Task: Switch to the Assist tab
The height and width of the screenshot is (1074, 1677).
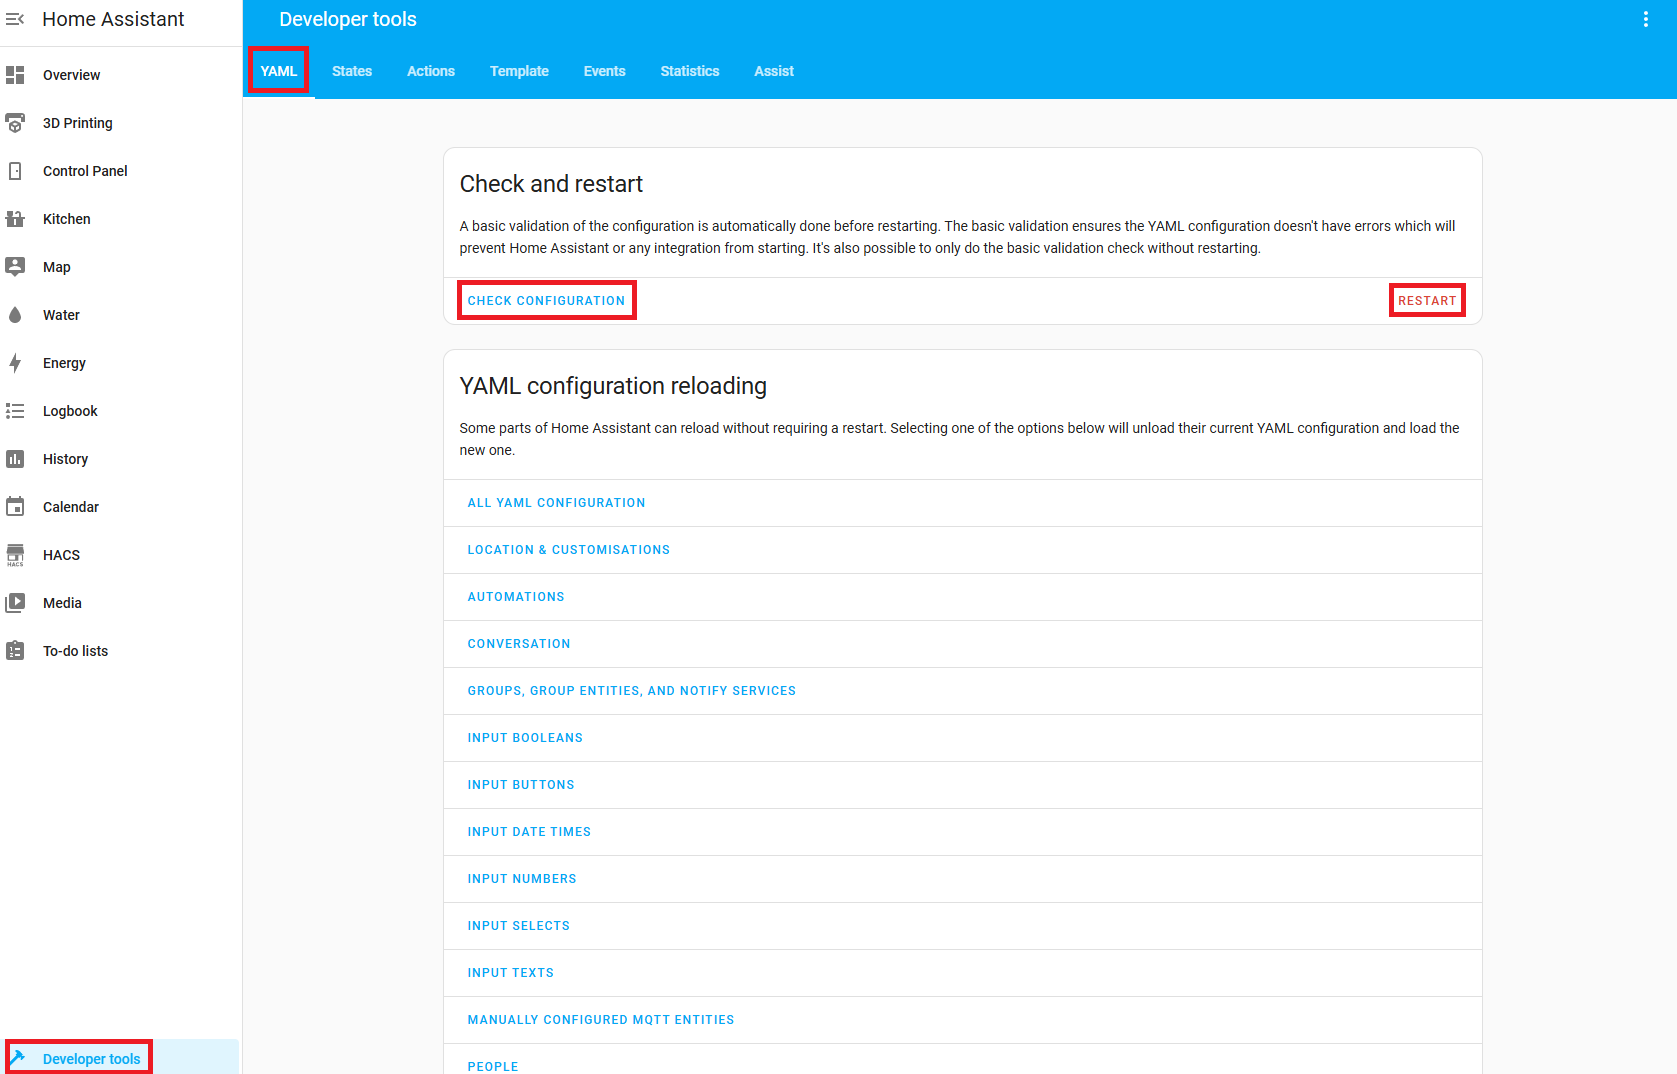Action: [x=773, y=71]
